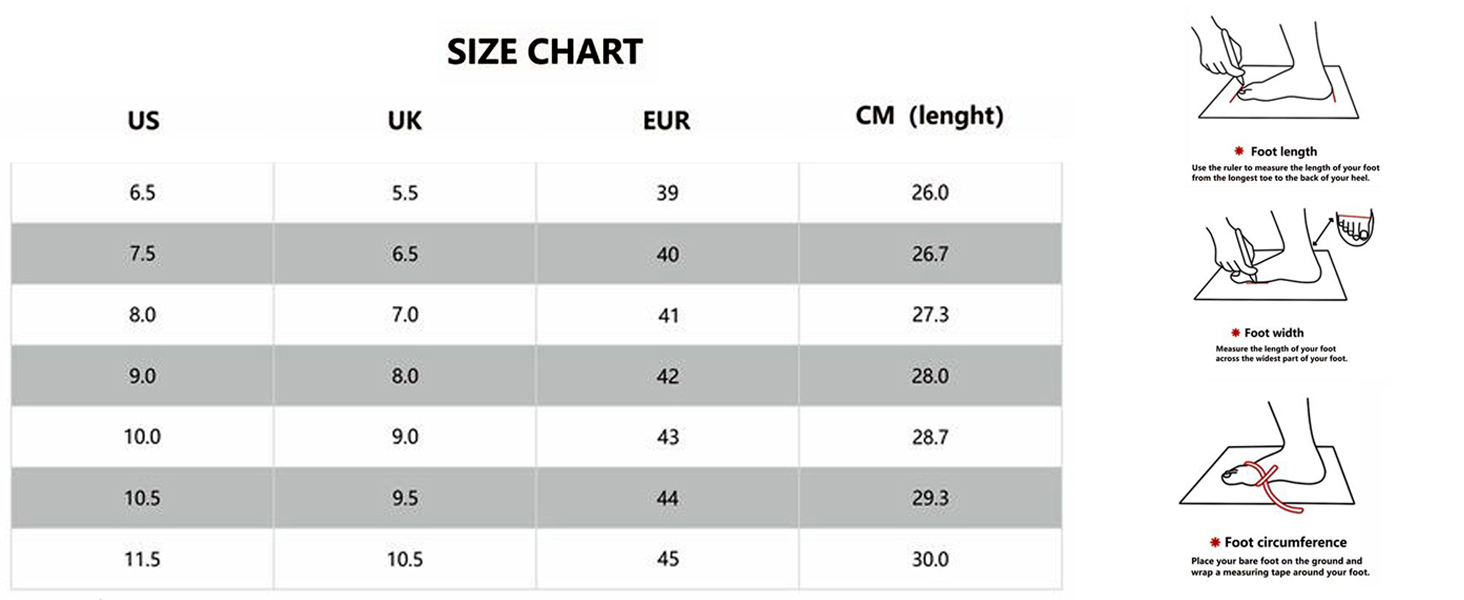Screen dimensions: 1464x600
Task: Click the US column header
Action: click(x=143, y=121)
